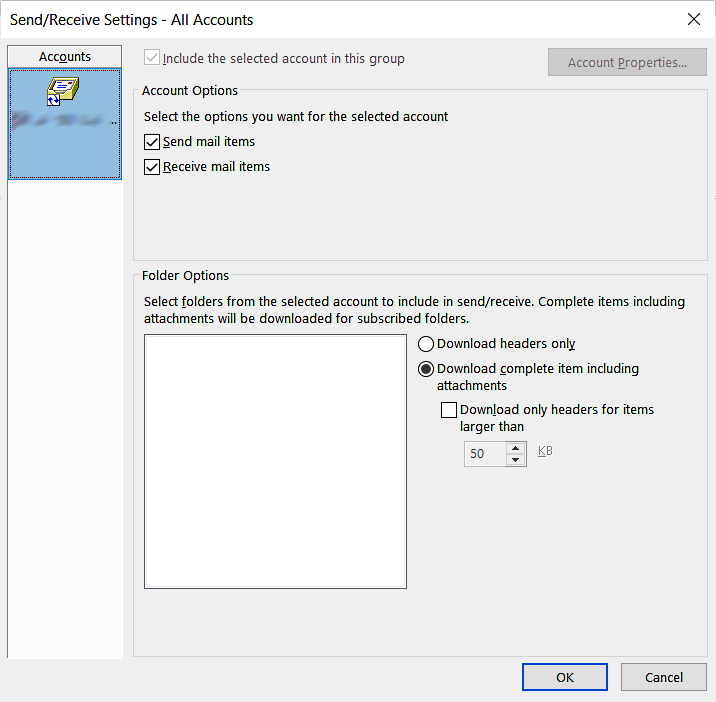Close the Send/Receive Settings dialog

(x=694, y=19)
